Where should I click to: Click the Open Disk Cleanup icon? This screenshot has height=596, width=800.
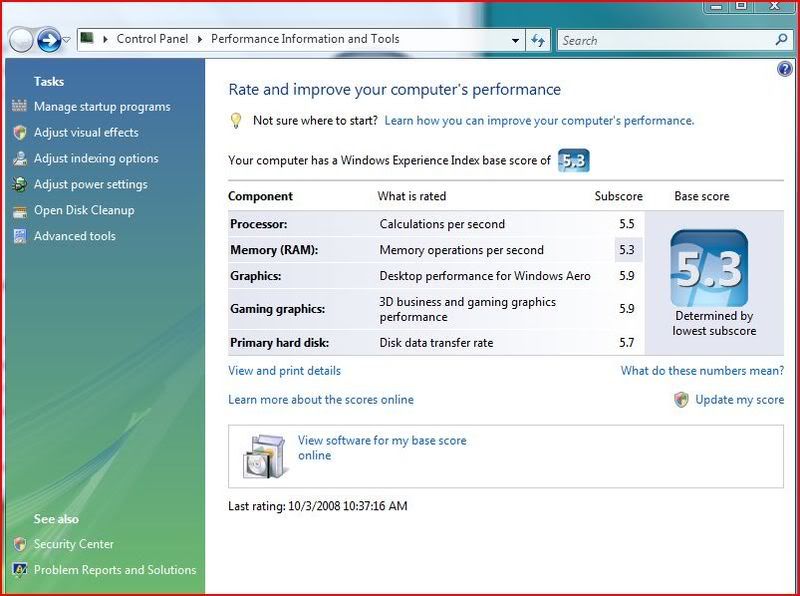coord(19,211)
